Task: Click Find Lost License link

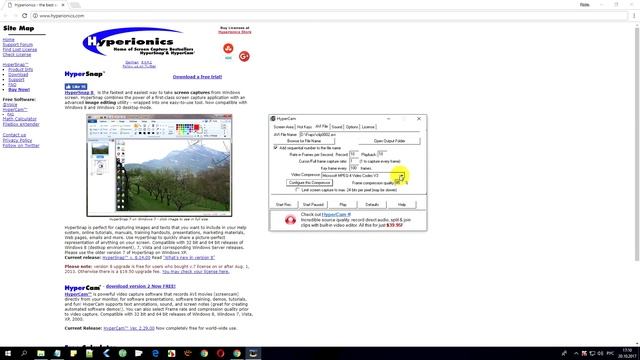Action: 20,49
